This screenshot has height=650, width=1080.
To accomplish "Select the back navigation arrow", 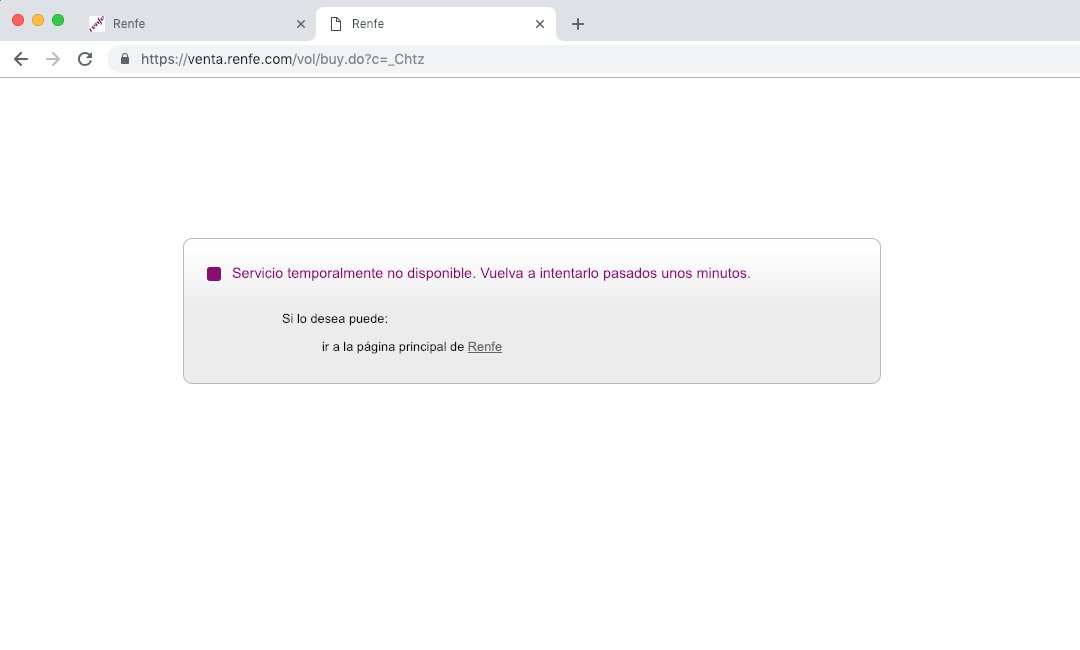I will [x=21, y=59].
